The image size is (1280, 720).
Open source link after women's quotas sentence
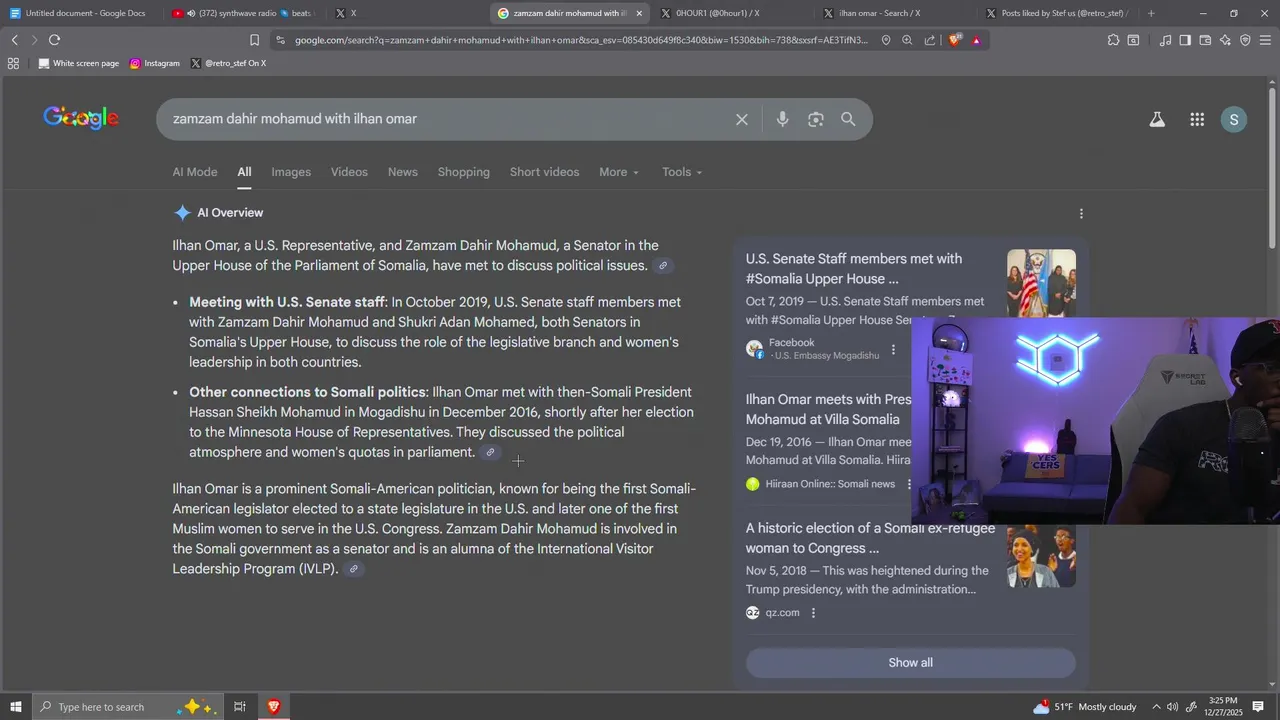pyautogui.click(x=490, y=453)
